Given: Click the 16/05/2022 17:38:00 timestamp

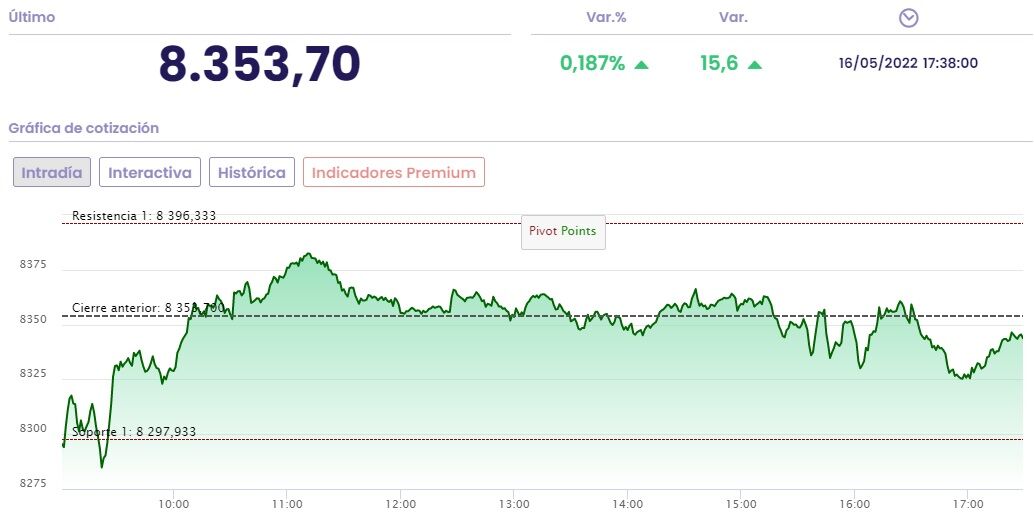Looking at the screenshot, I should [x=908, y=64].
